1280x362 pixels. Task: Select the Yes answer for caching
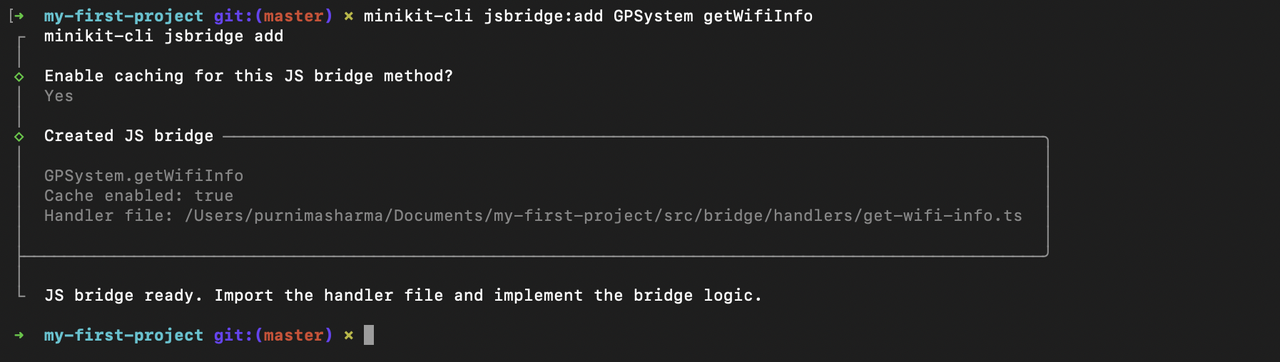tap(59, 96)
